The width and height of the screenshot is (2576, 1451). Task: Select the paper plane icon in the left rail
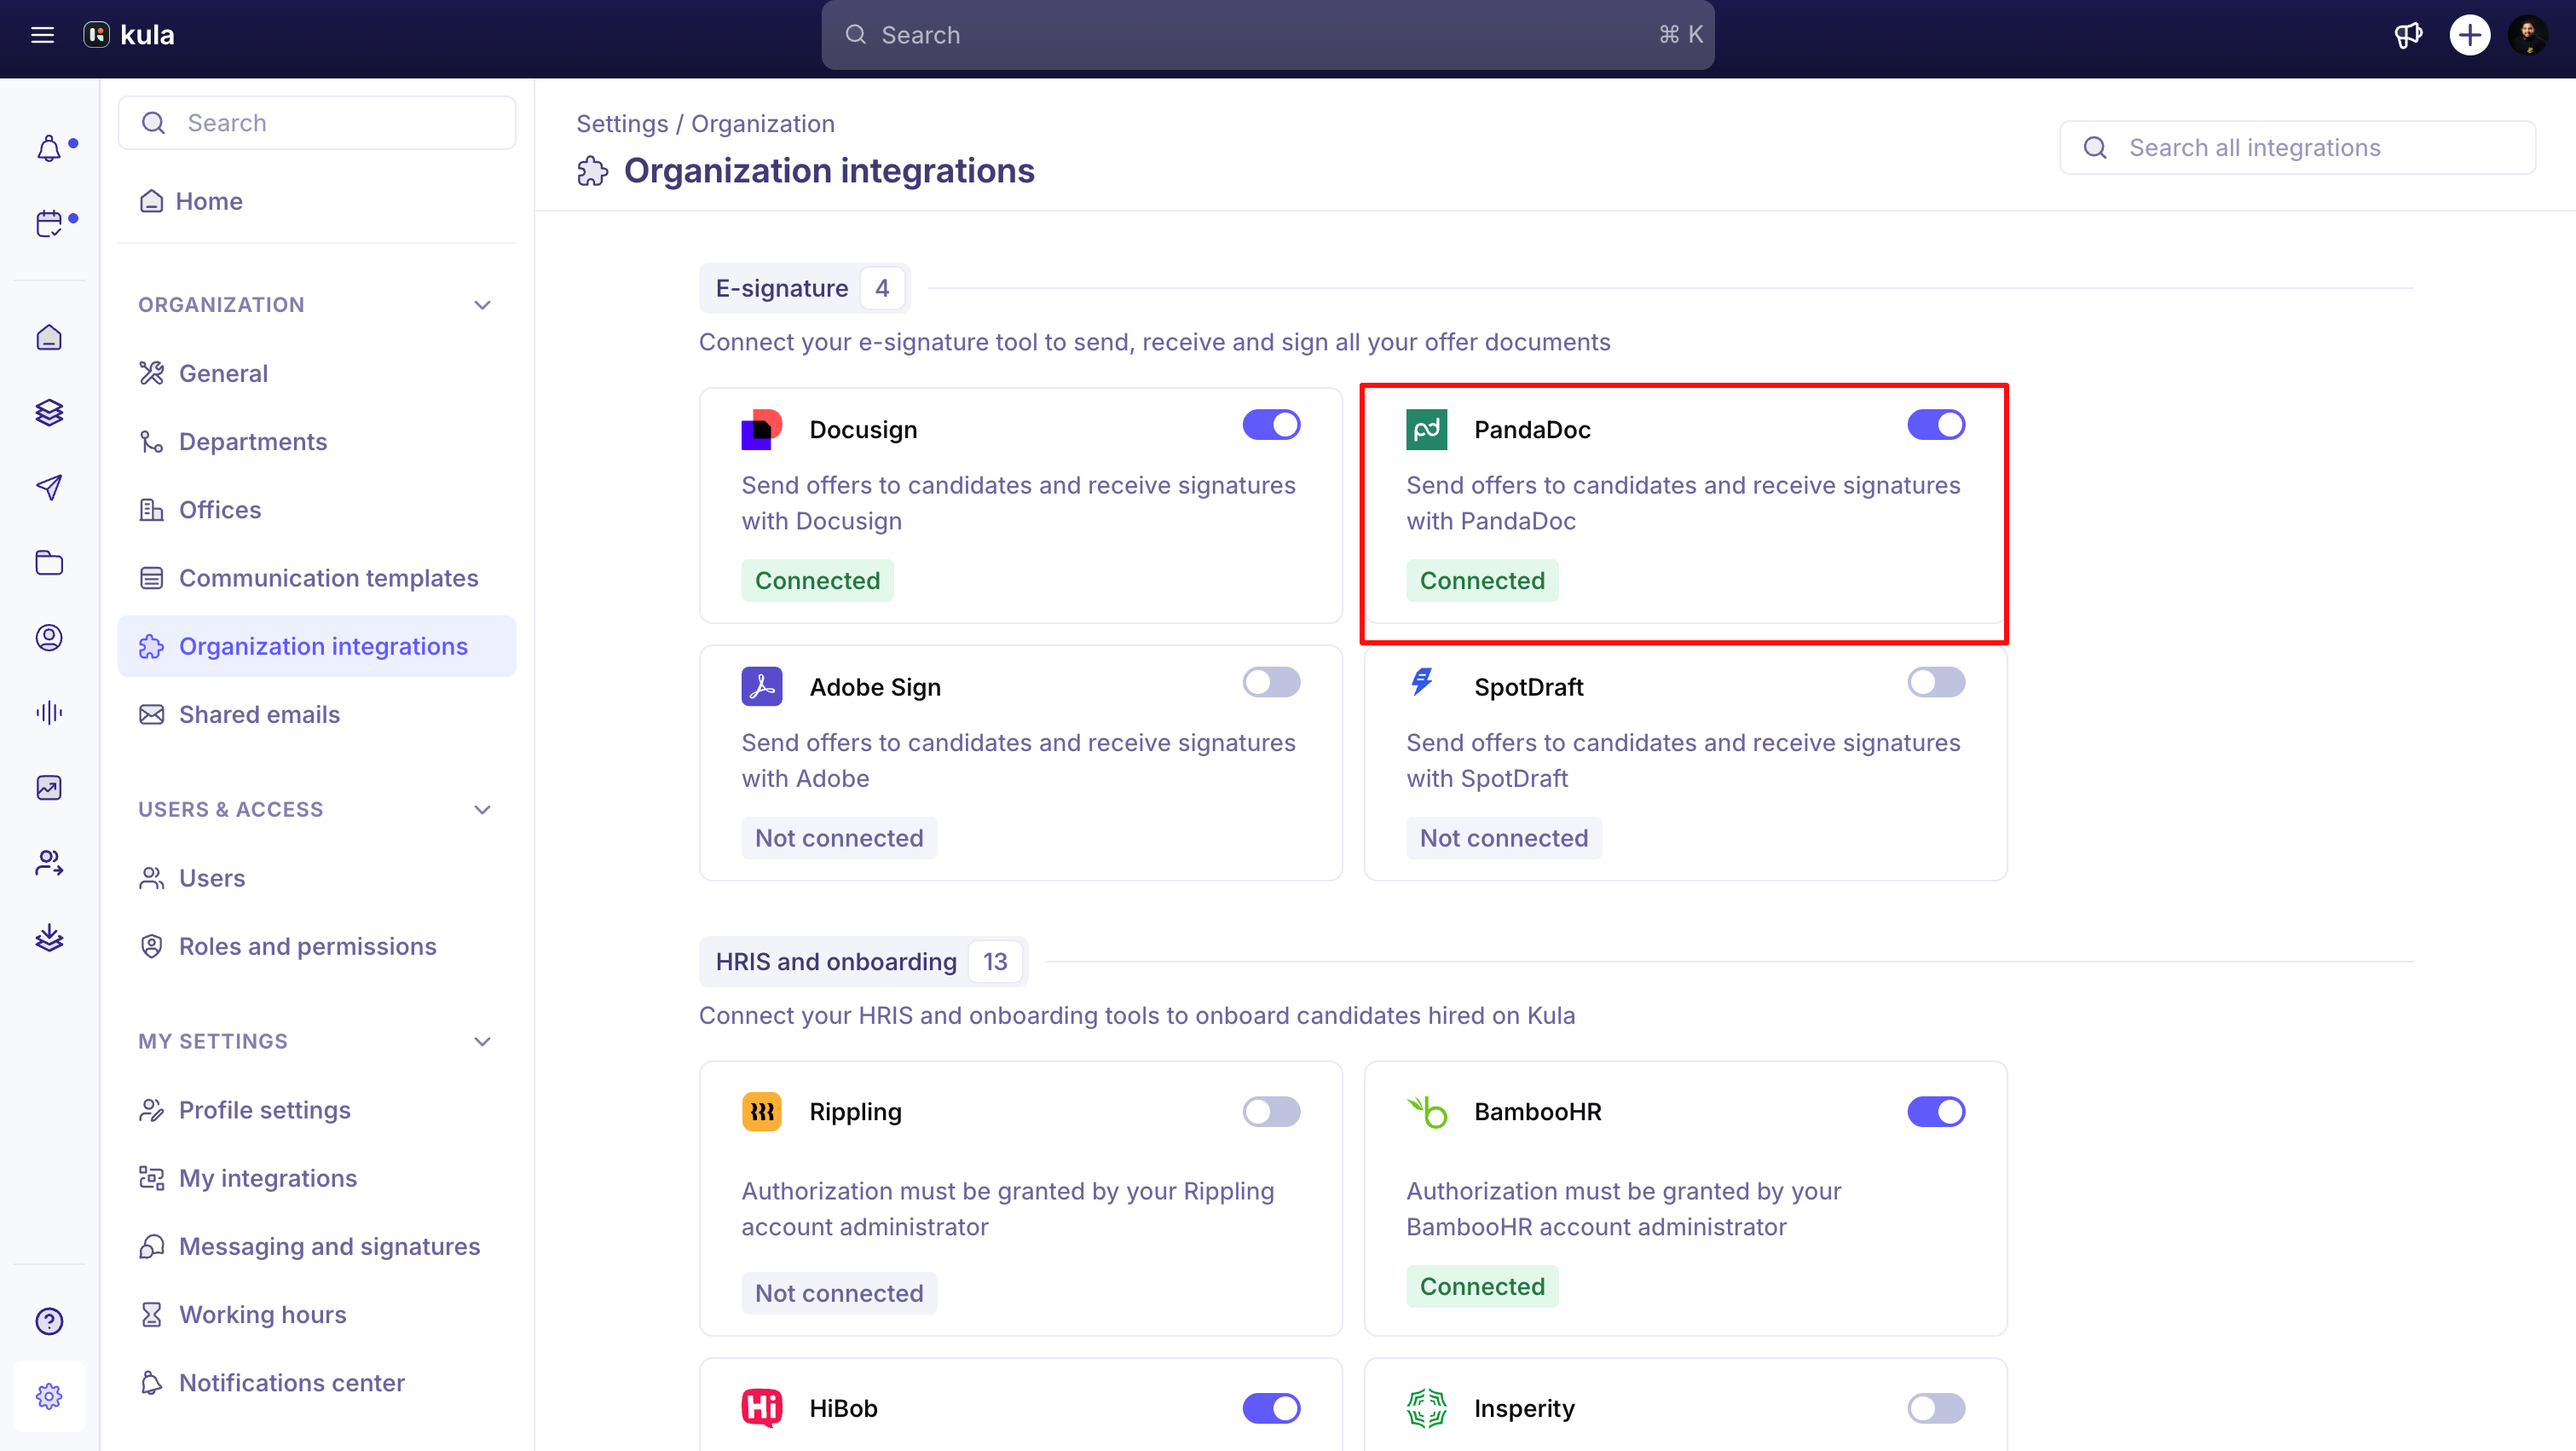point(49,487)
